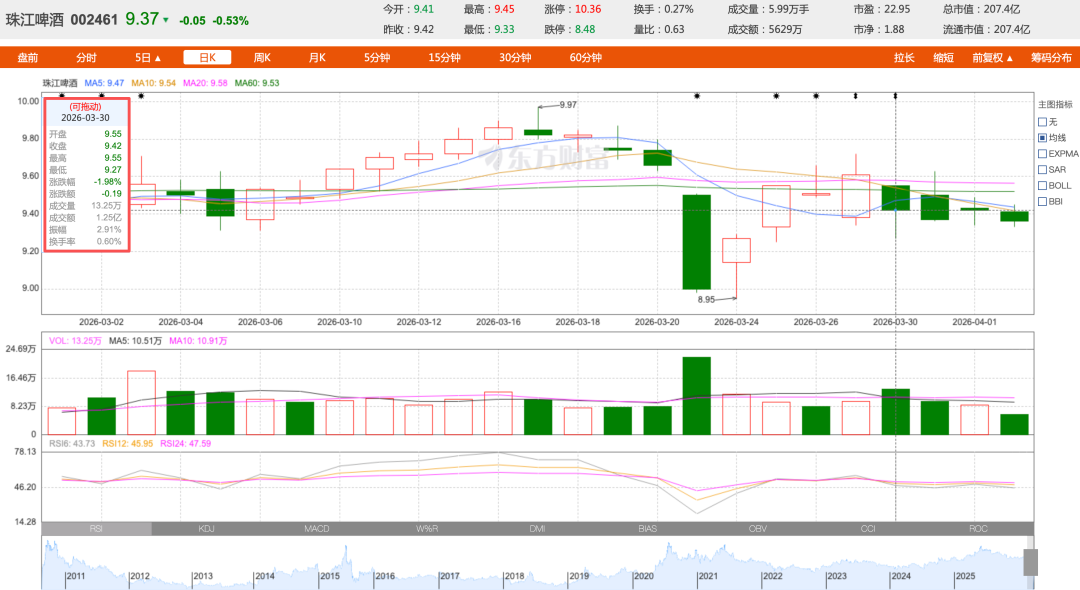The width and height of the screenshot is (1080, 590).
Task: Open the 15分钟 chart tab
Action: tap(444, 58)
